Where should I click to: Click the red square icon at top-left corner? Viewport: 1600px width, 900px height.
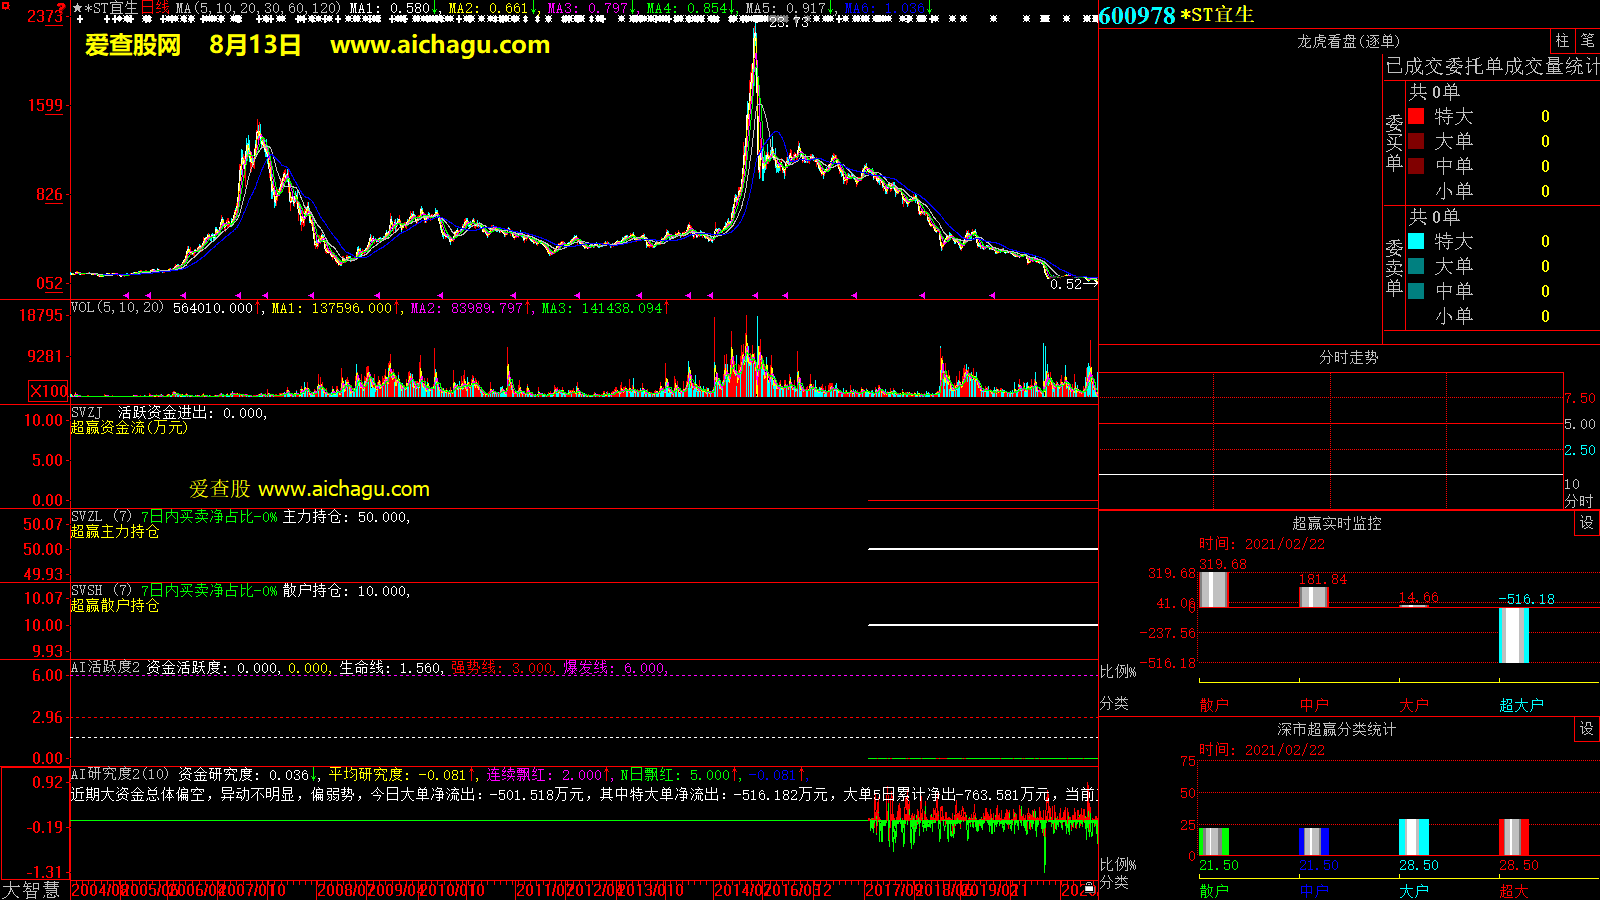[x=5, y=5]
